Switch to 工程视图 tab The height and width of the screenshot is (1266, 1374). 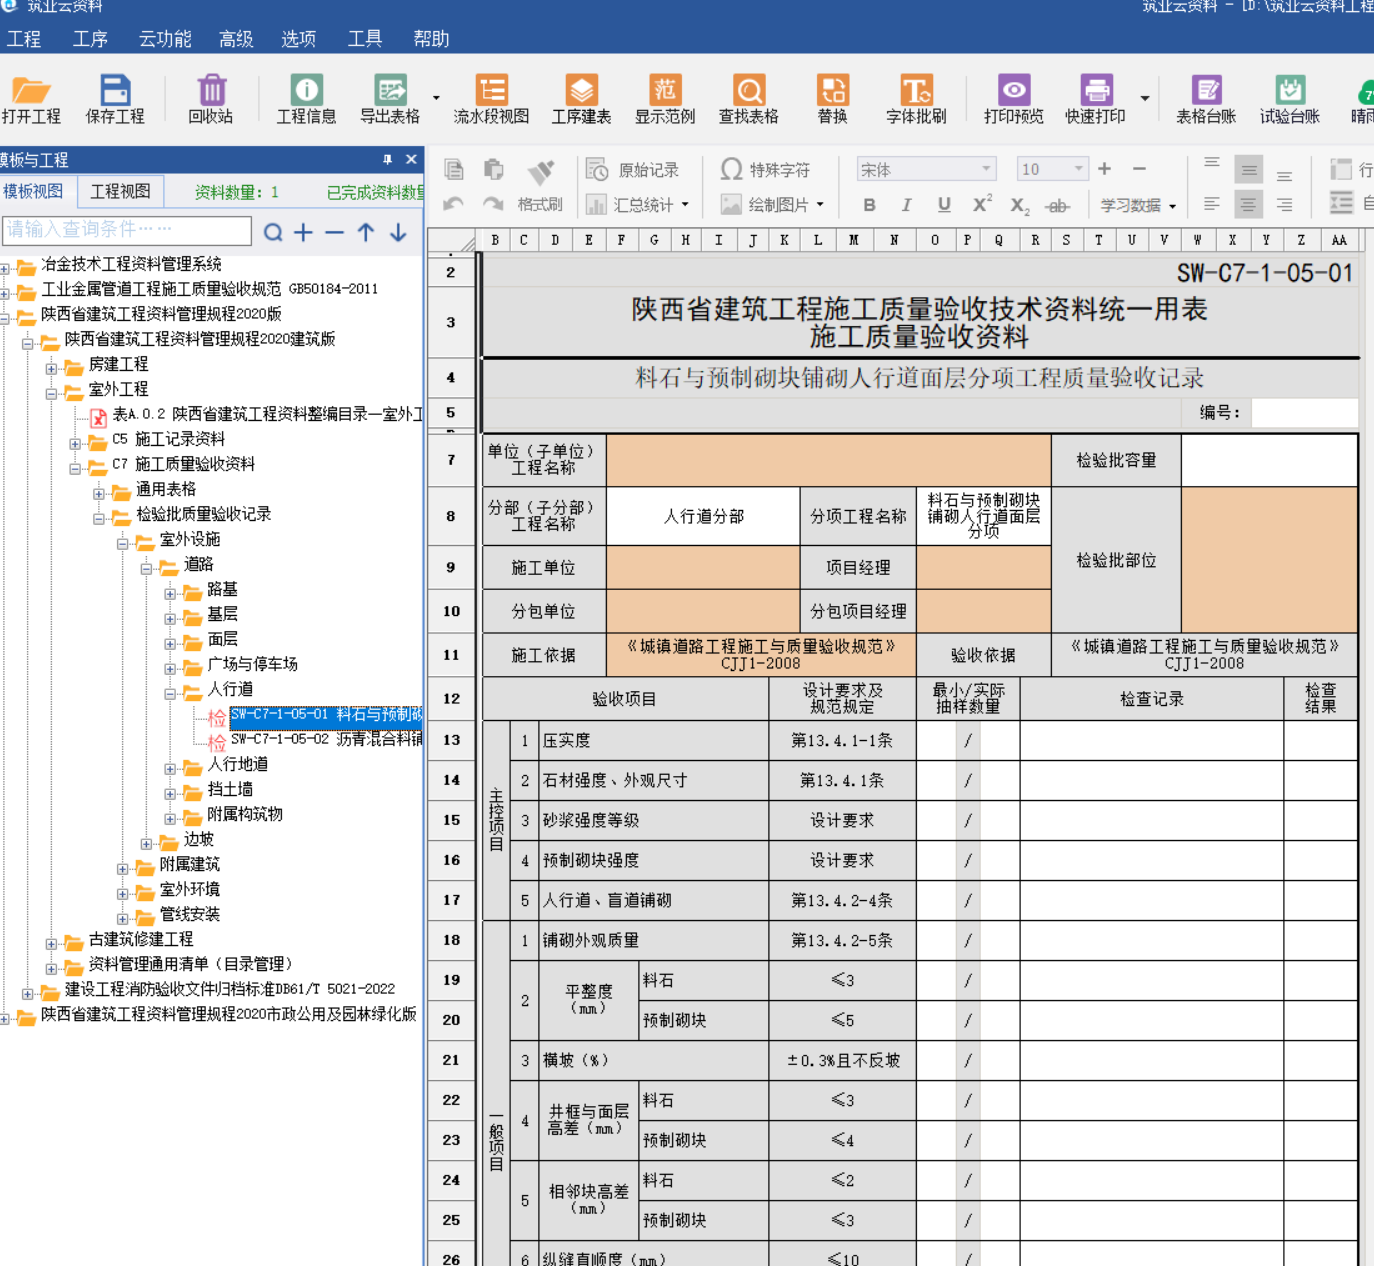(120, 191)
